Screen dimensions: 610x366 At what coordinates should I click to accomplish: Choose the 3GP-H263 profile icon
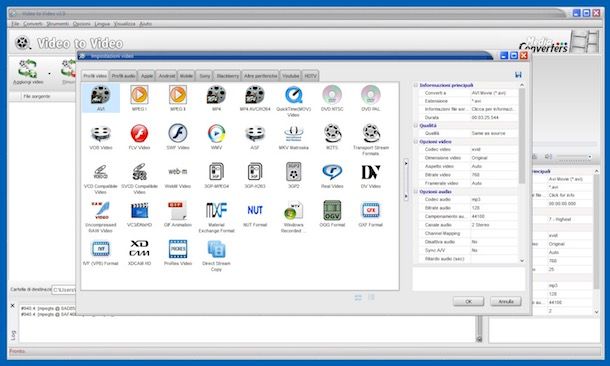tap(255, 172)
